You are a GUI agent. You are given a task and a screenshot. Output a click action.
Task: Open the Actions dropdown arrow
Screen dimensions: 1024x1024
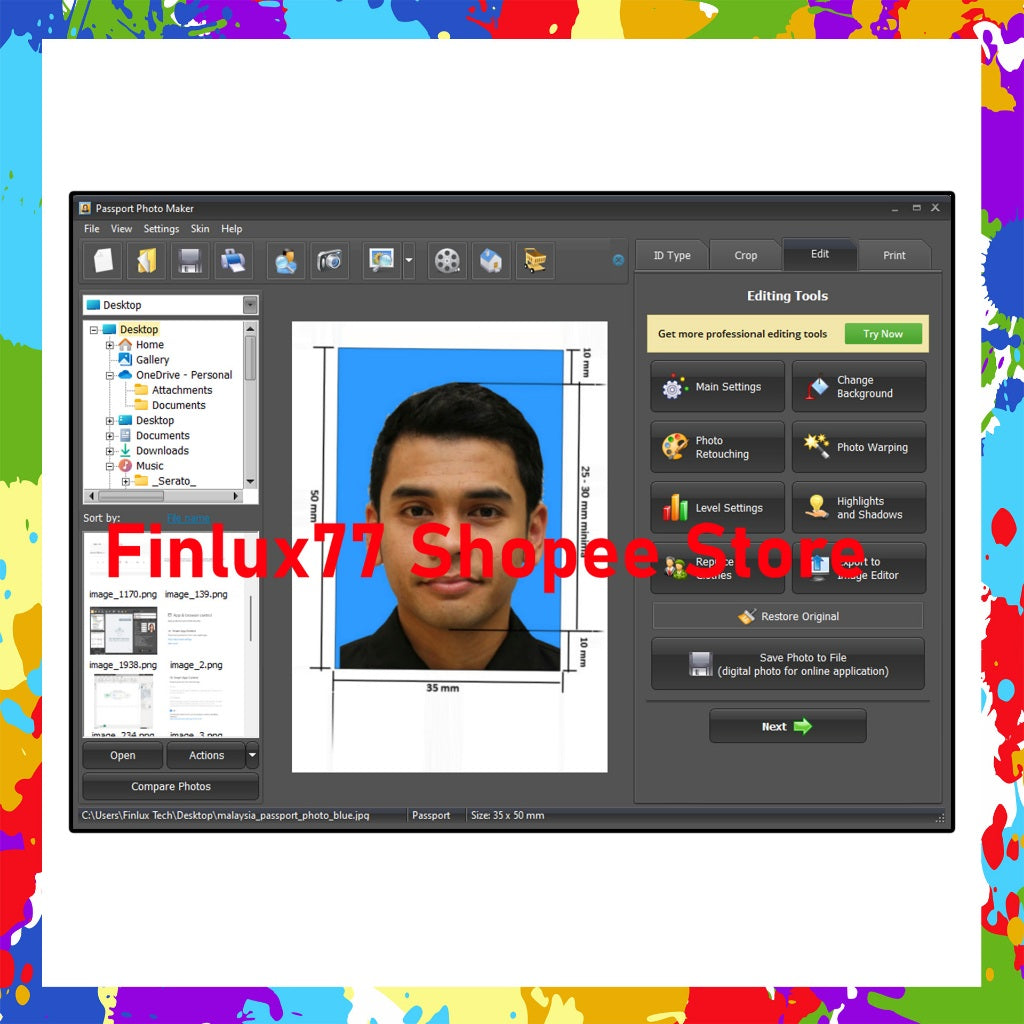pyautogui.click(x=251, y=755)
